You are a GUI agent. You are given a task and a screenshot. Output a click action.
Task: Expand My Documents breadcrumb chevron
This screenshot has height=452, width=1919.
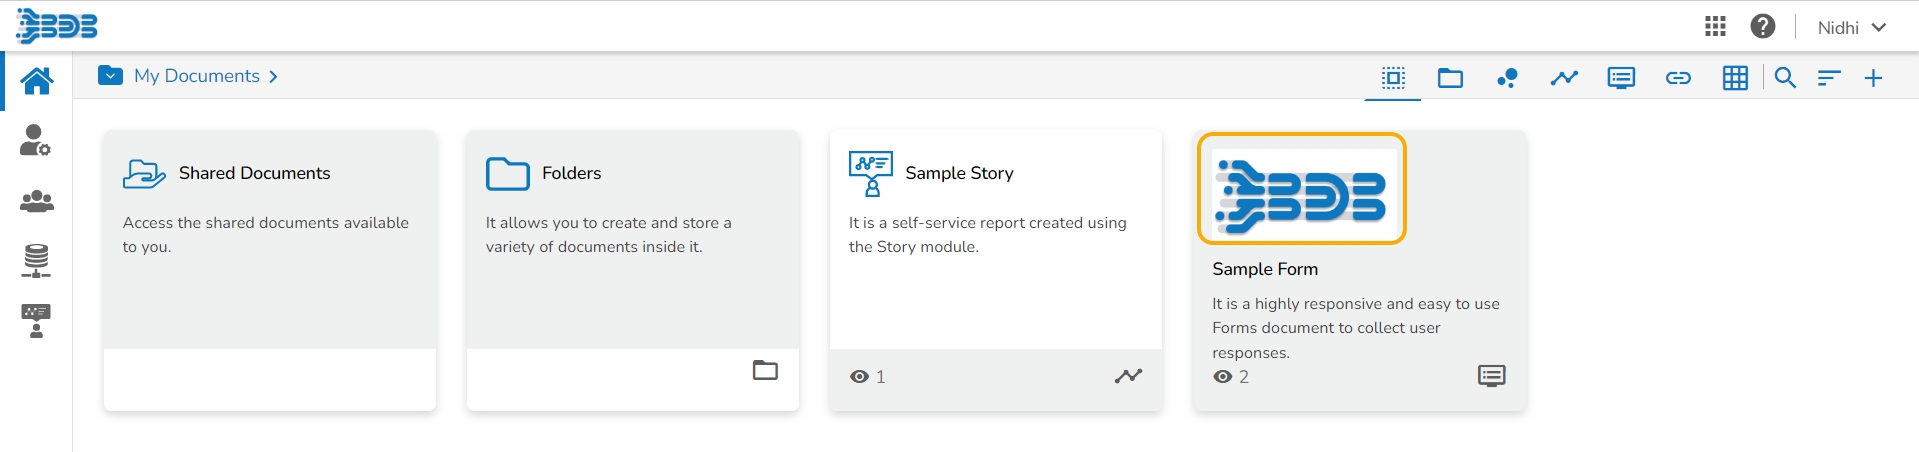[274, 77]
